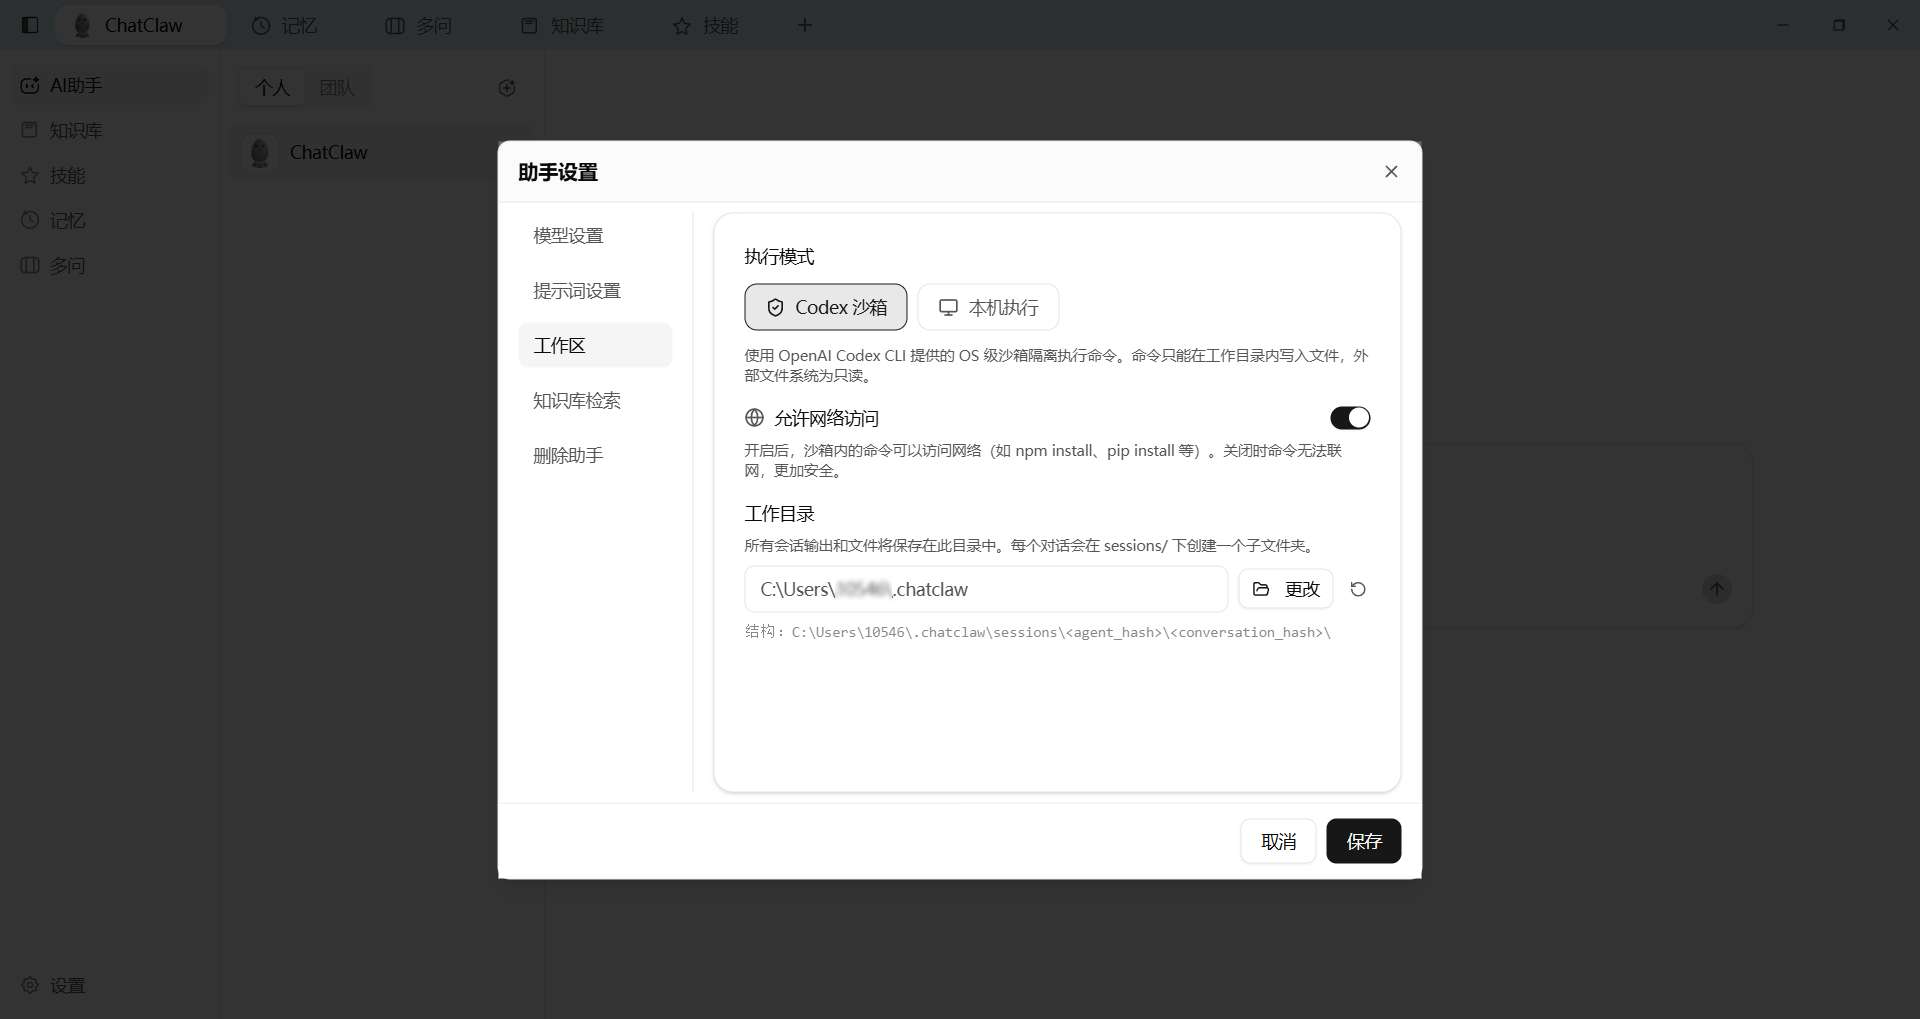The height and width of the screenshot is (1019, 1920).
Task: Select 多问 in the left sidebar
Action: [66, 265]
